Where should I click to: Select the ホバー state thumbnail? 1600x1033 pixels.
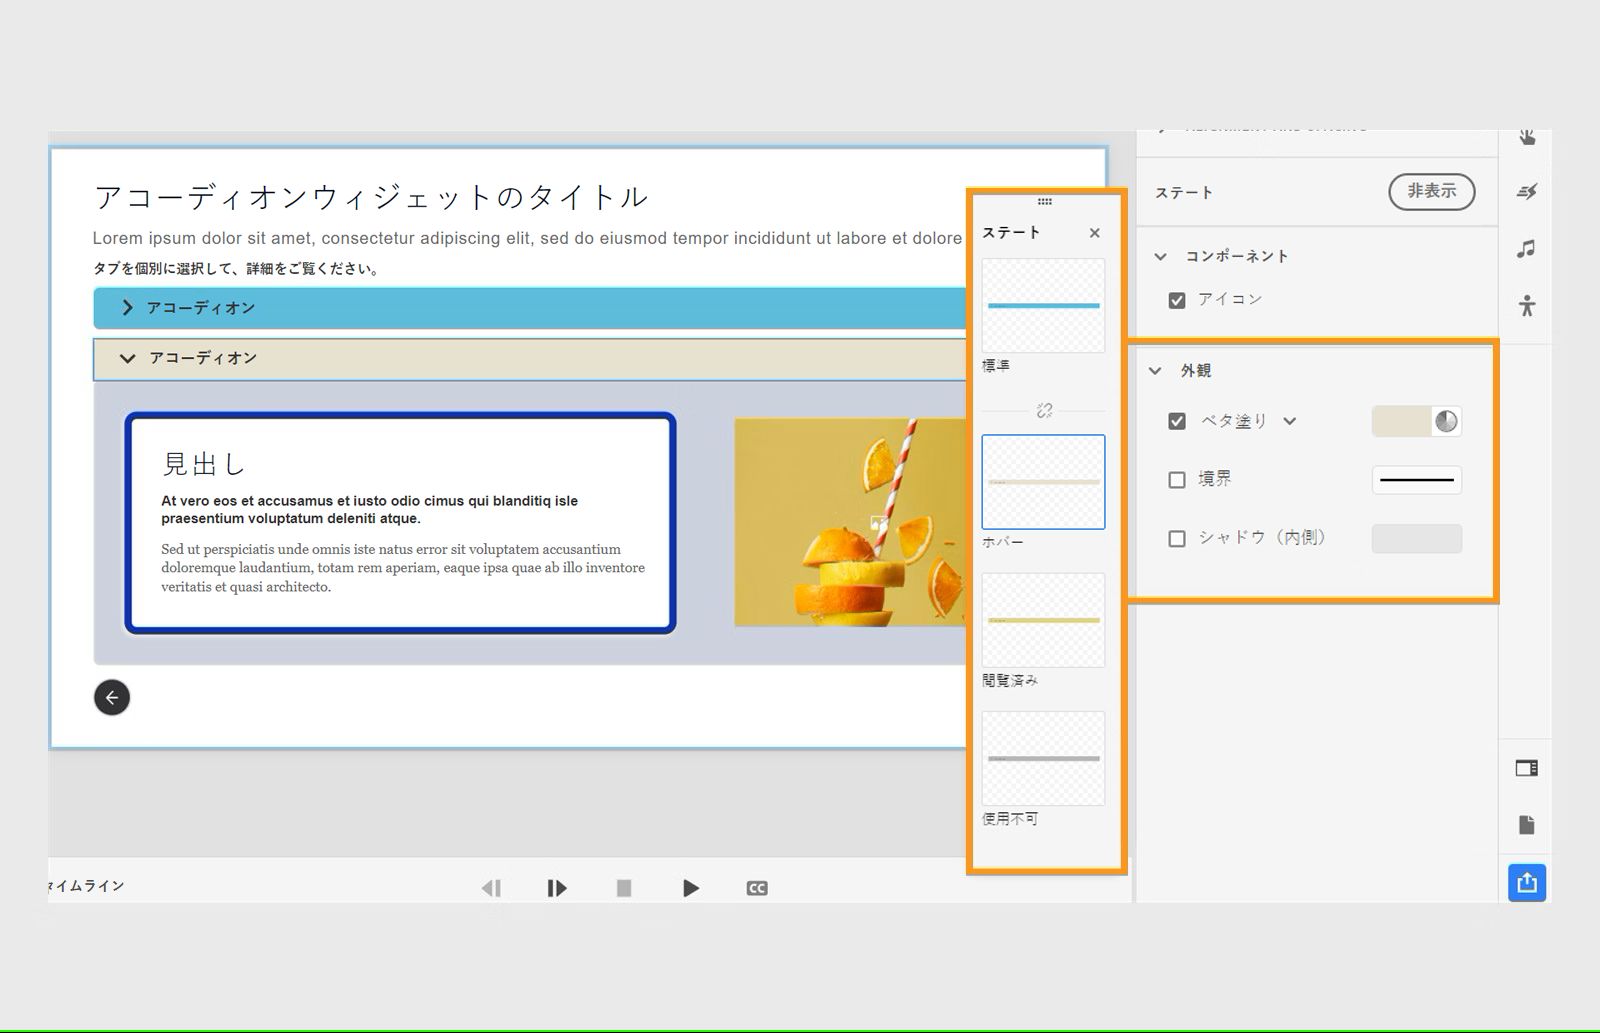point(1043,482)
